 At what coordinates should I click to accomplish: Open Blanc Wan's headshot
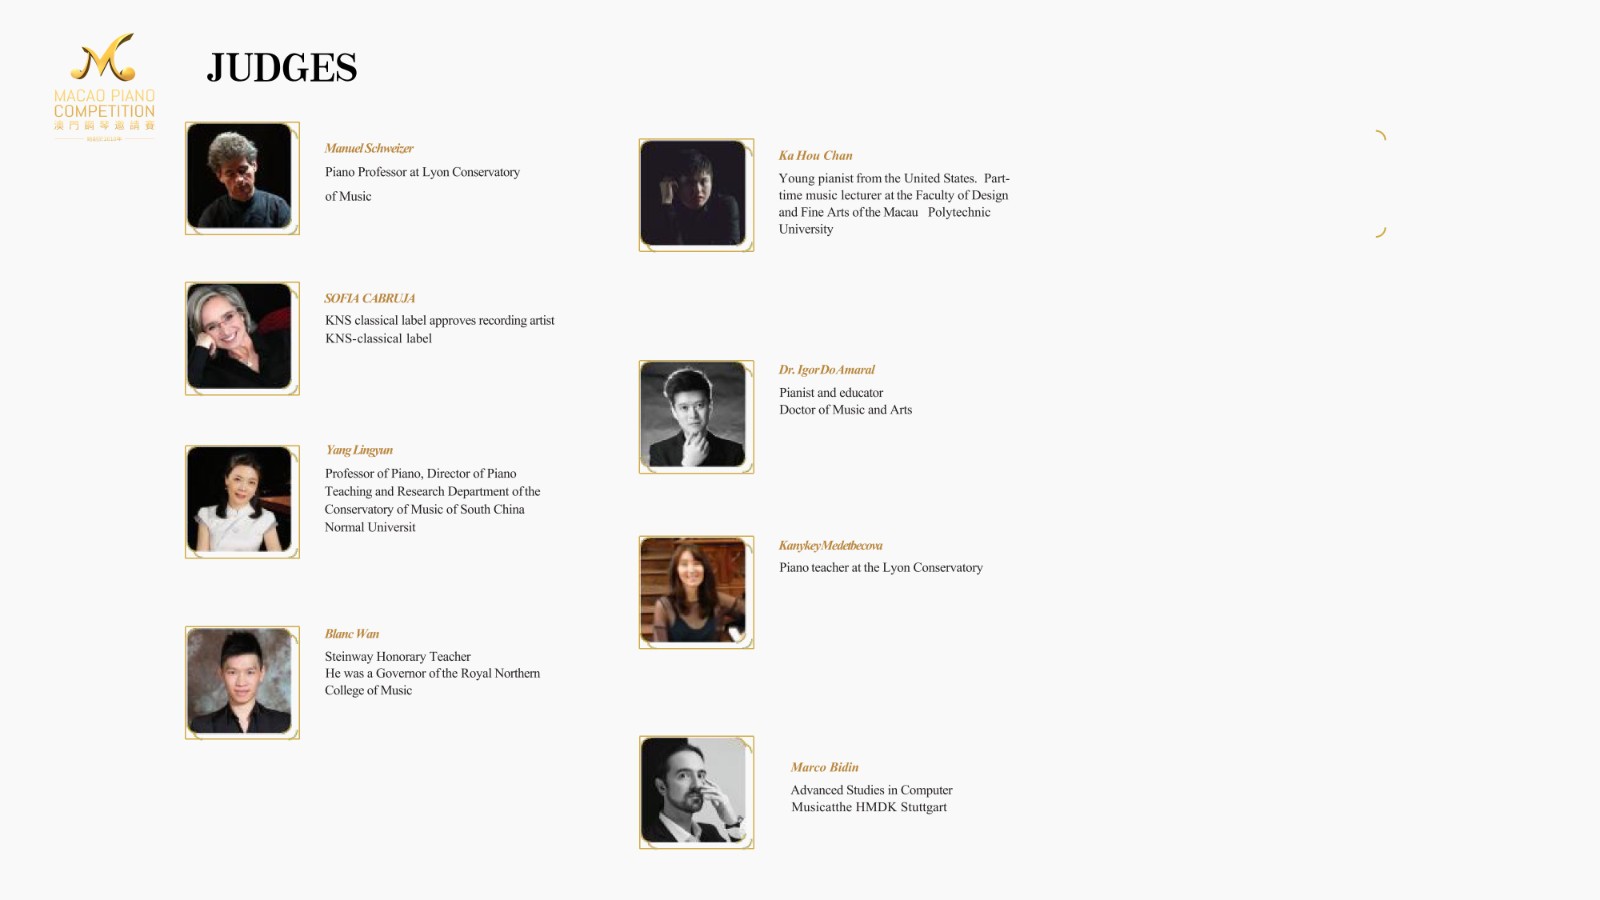pos(242,682)
